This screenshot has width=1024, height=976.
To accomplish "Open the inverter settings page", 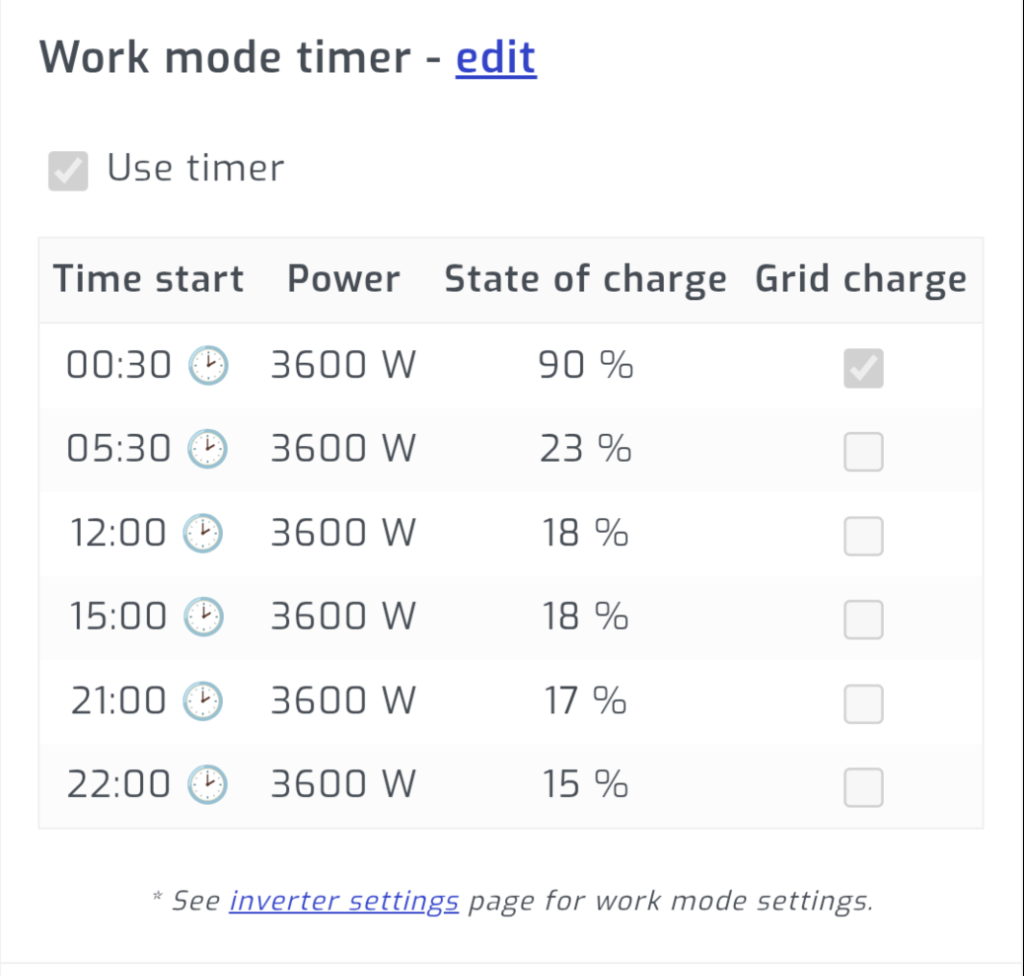I will tap(344, 901).
